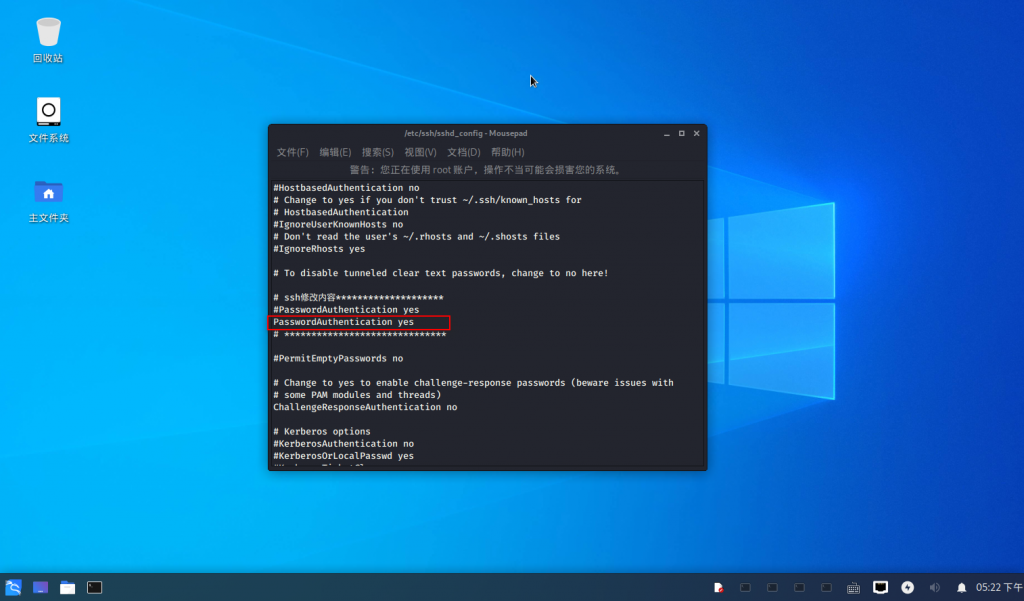This screenshot has height=601, width=1024.
Task: Open the 搜索(S) menu in Mousepad
Action: coord(377,152)
